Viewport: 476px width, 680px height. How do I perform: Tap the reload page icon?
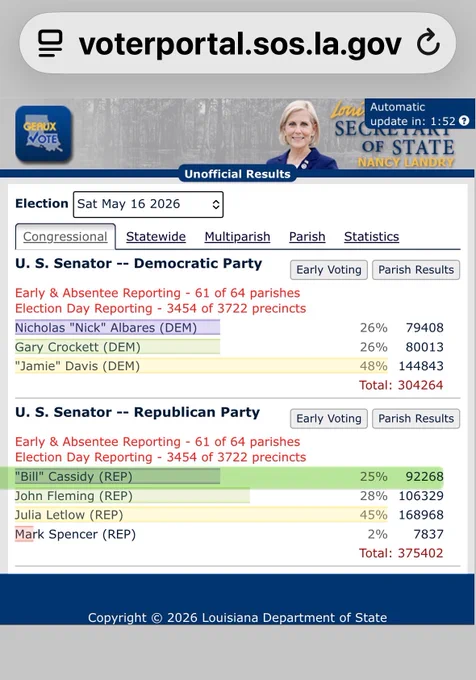point(428,42)
